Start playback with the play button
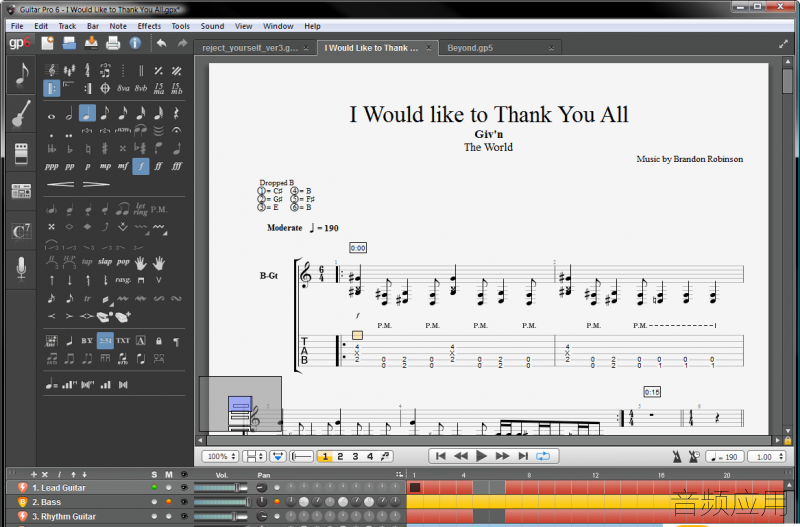Screen dimensions: 800x527 click(x=481, y=456)
